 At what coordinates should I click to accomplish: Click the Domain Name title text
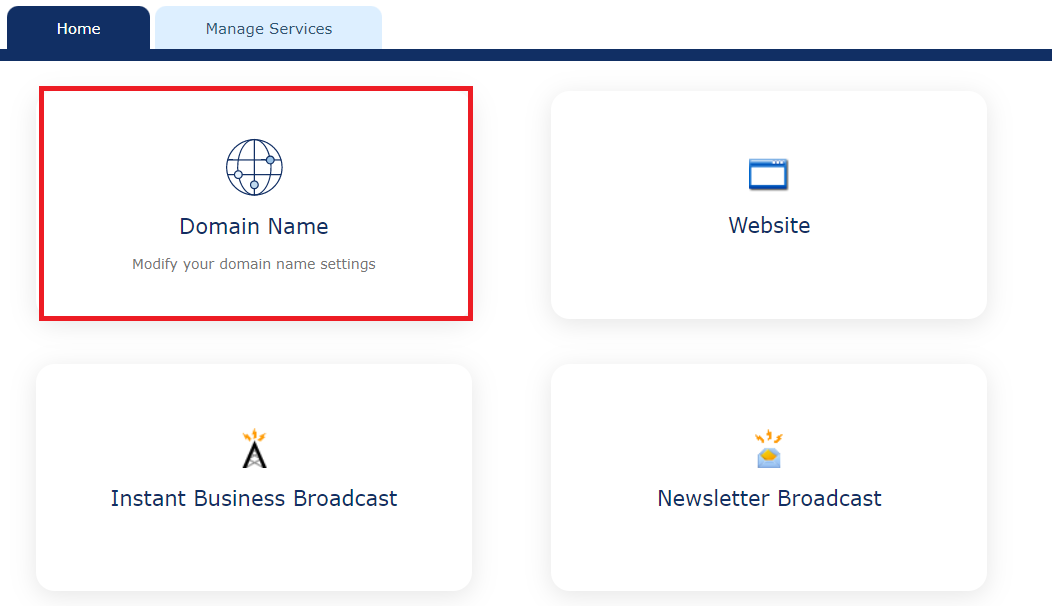[253, 226]
